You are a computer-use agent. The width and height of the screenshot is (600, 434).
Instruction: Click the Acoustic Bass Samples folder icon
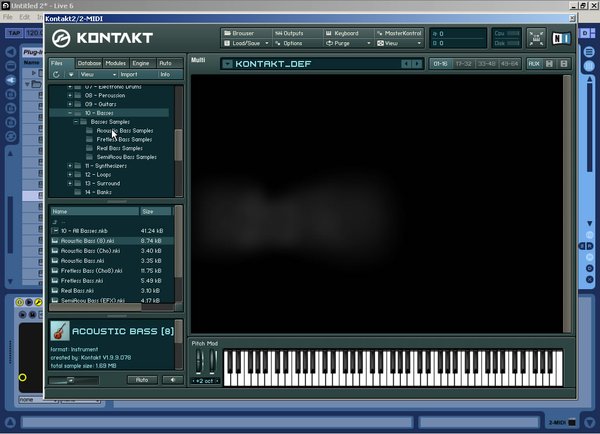[x=90, y=131]
